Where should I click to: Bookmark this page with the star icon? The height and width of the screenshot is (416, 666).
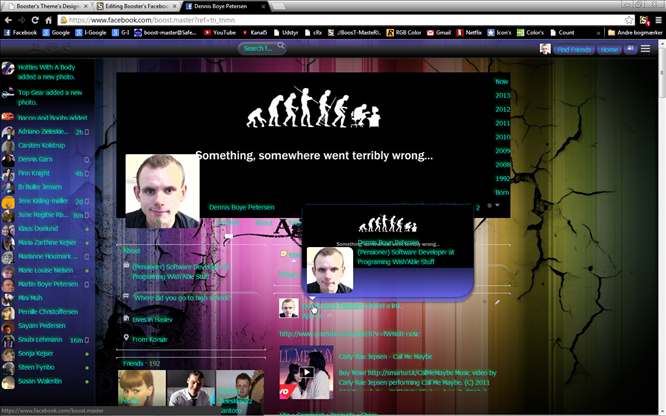[629, 20]
